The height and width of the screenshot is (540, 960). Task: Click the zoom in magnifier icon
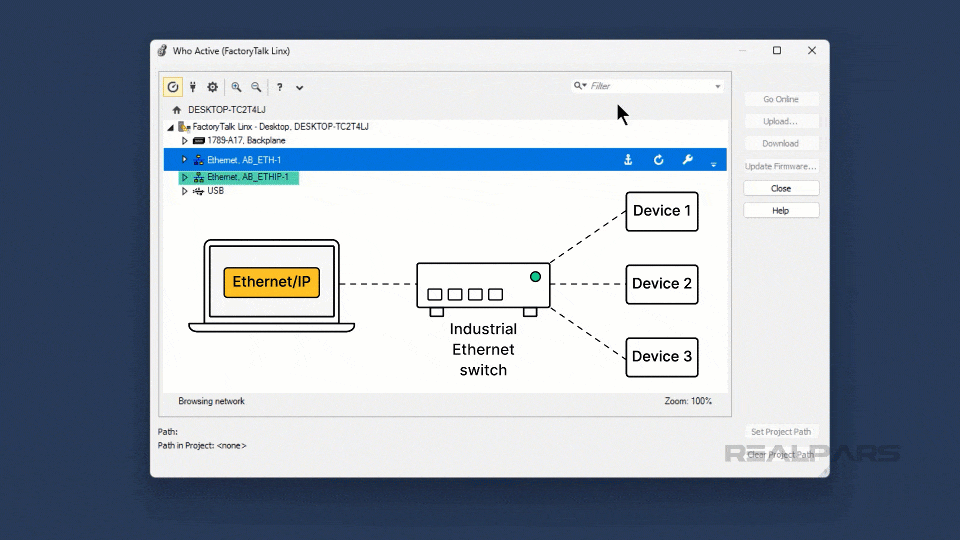coord(236,87)
